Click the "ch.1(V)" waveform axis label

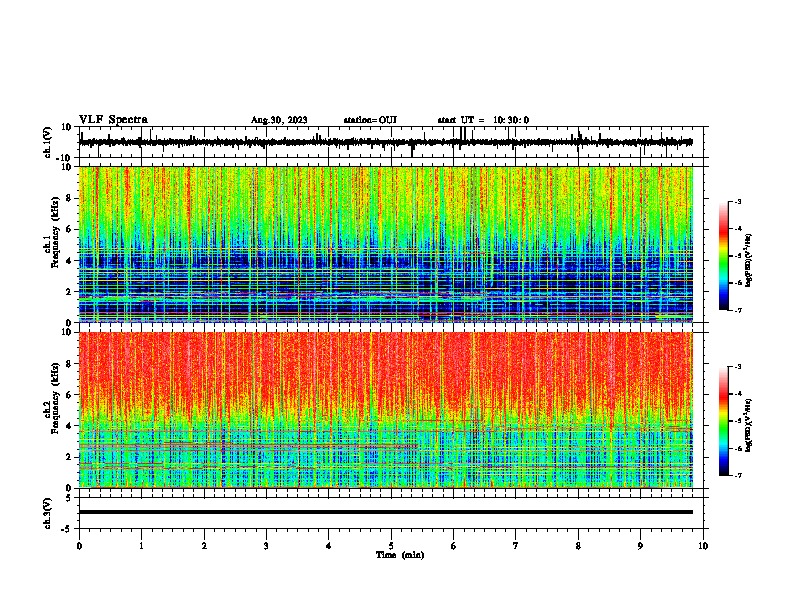tap(48, 142)
